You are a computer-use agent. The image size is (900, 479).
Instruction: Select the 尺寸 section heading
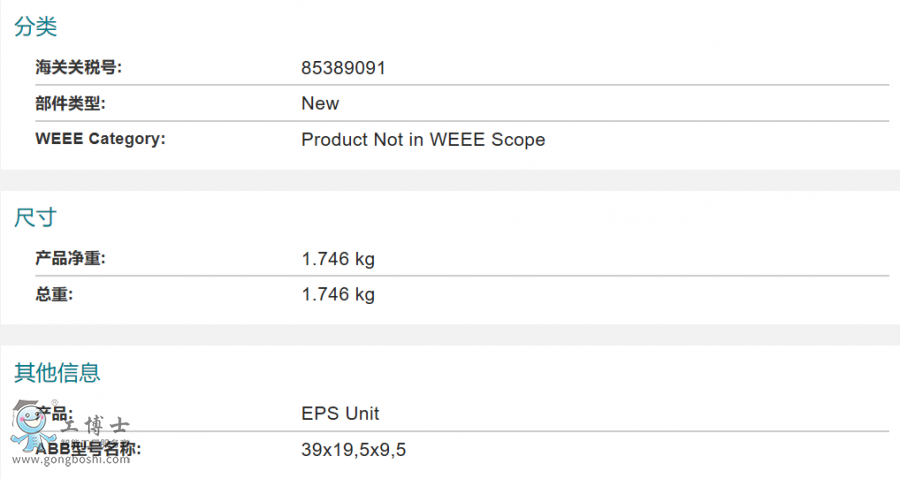point(35,216)
